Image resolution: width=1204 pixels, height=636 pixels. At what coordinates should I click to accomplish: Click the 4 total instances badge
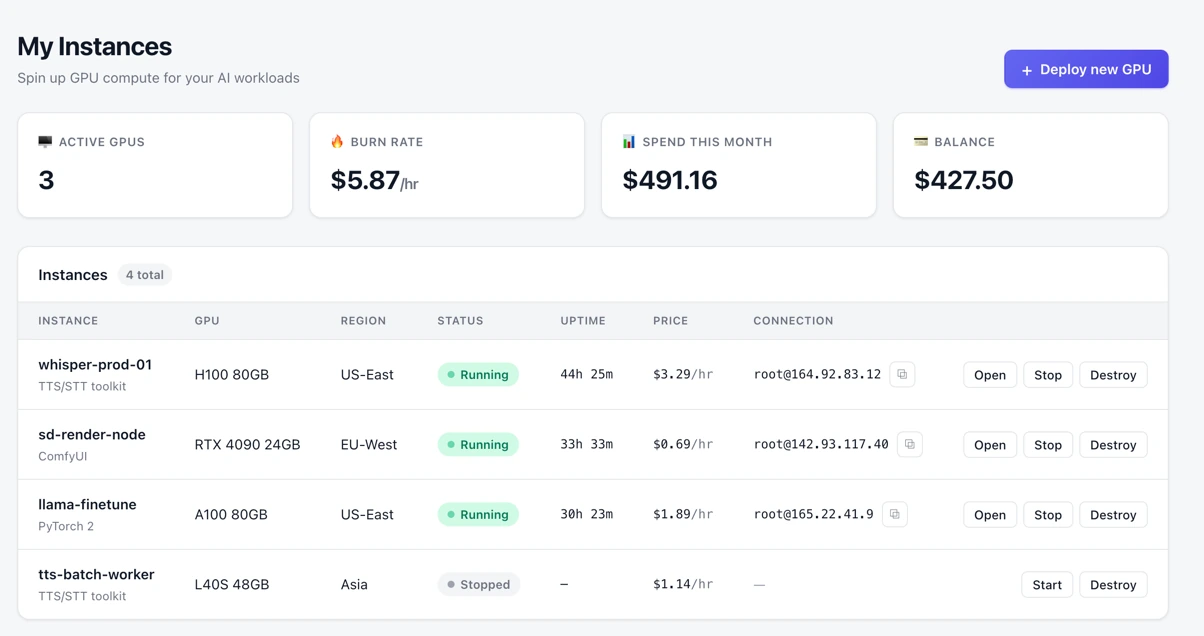tap(145, 275)
